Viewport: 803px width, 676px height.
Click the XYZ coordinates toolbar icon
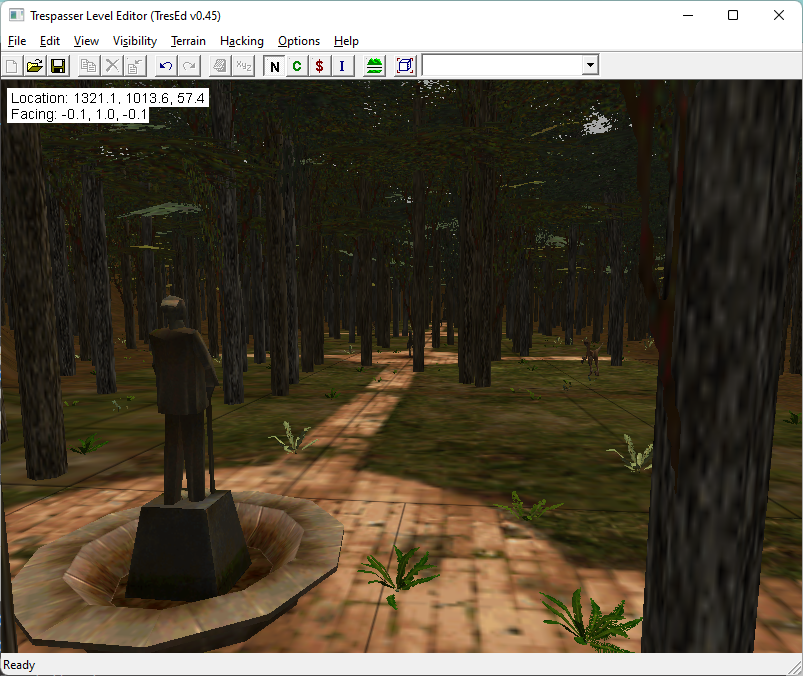pyautogui.click(x=243, y=66)
